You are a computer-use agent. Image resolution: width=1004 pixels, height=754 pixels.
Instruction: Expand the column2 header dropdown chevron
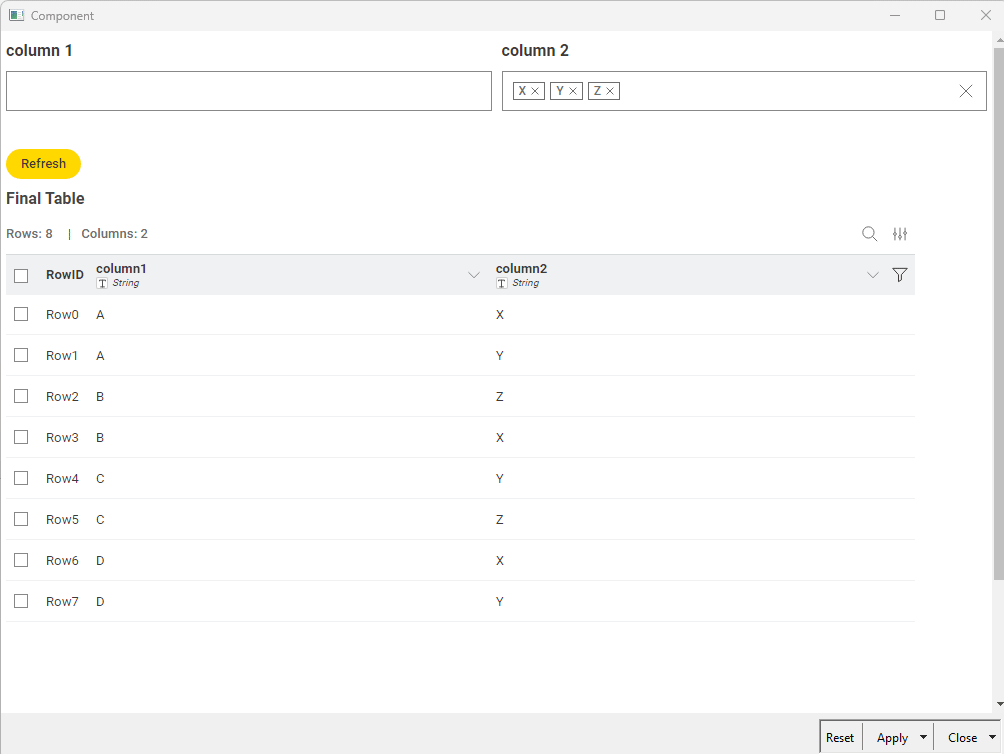coord(873,275)
